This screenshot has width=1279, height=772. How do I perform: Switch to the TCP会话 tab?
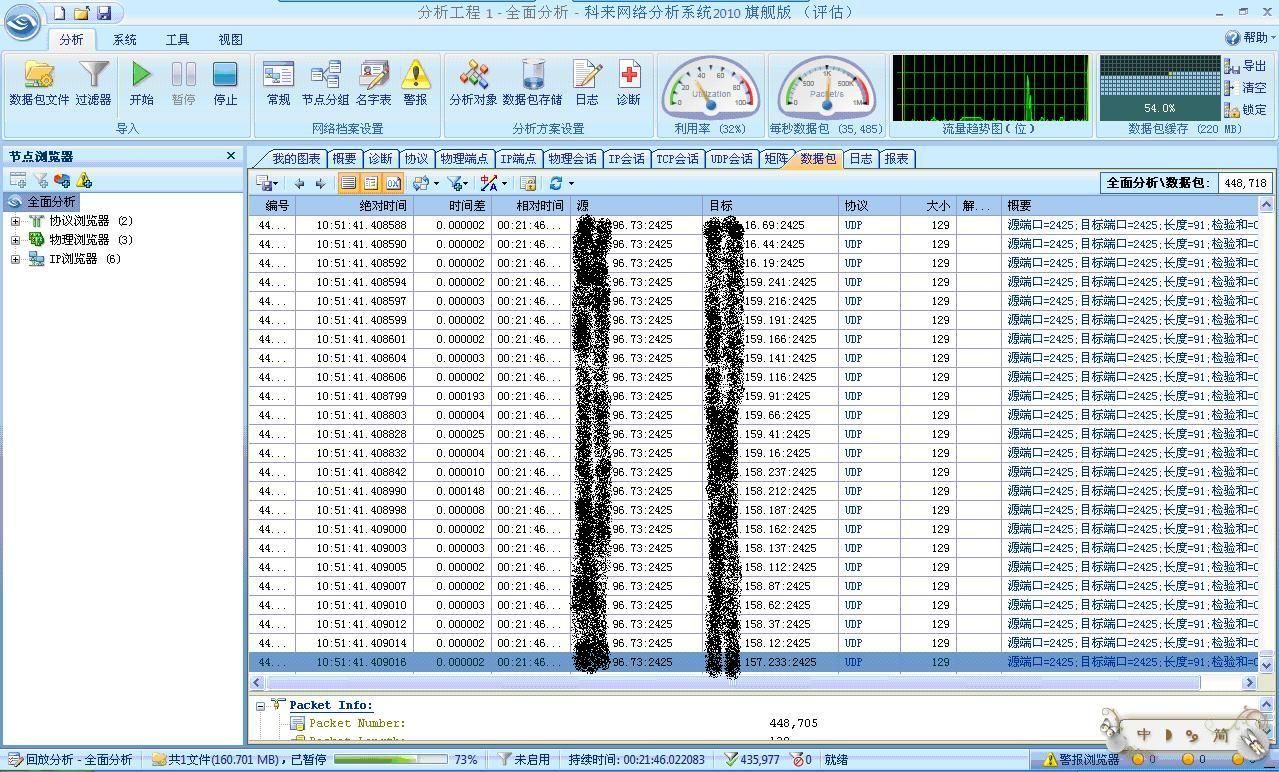tap(677, 159)
